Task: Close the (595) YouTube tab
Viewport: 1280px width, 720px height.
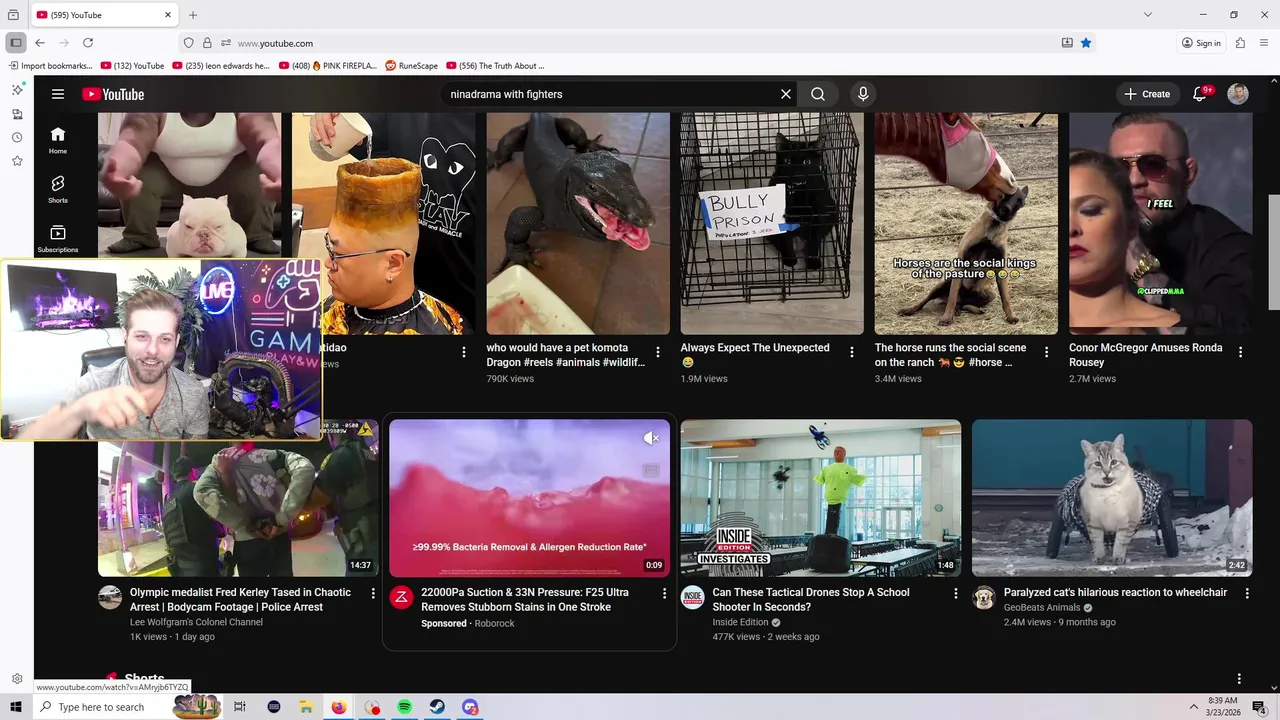Action: 168,15
